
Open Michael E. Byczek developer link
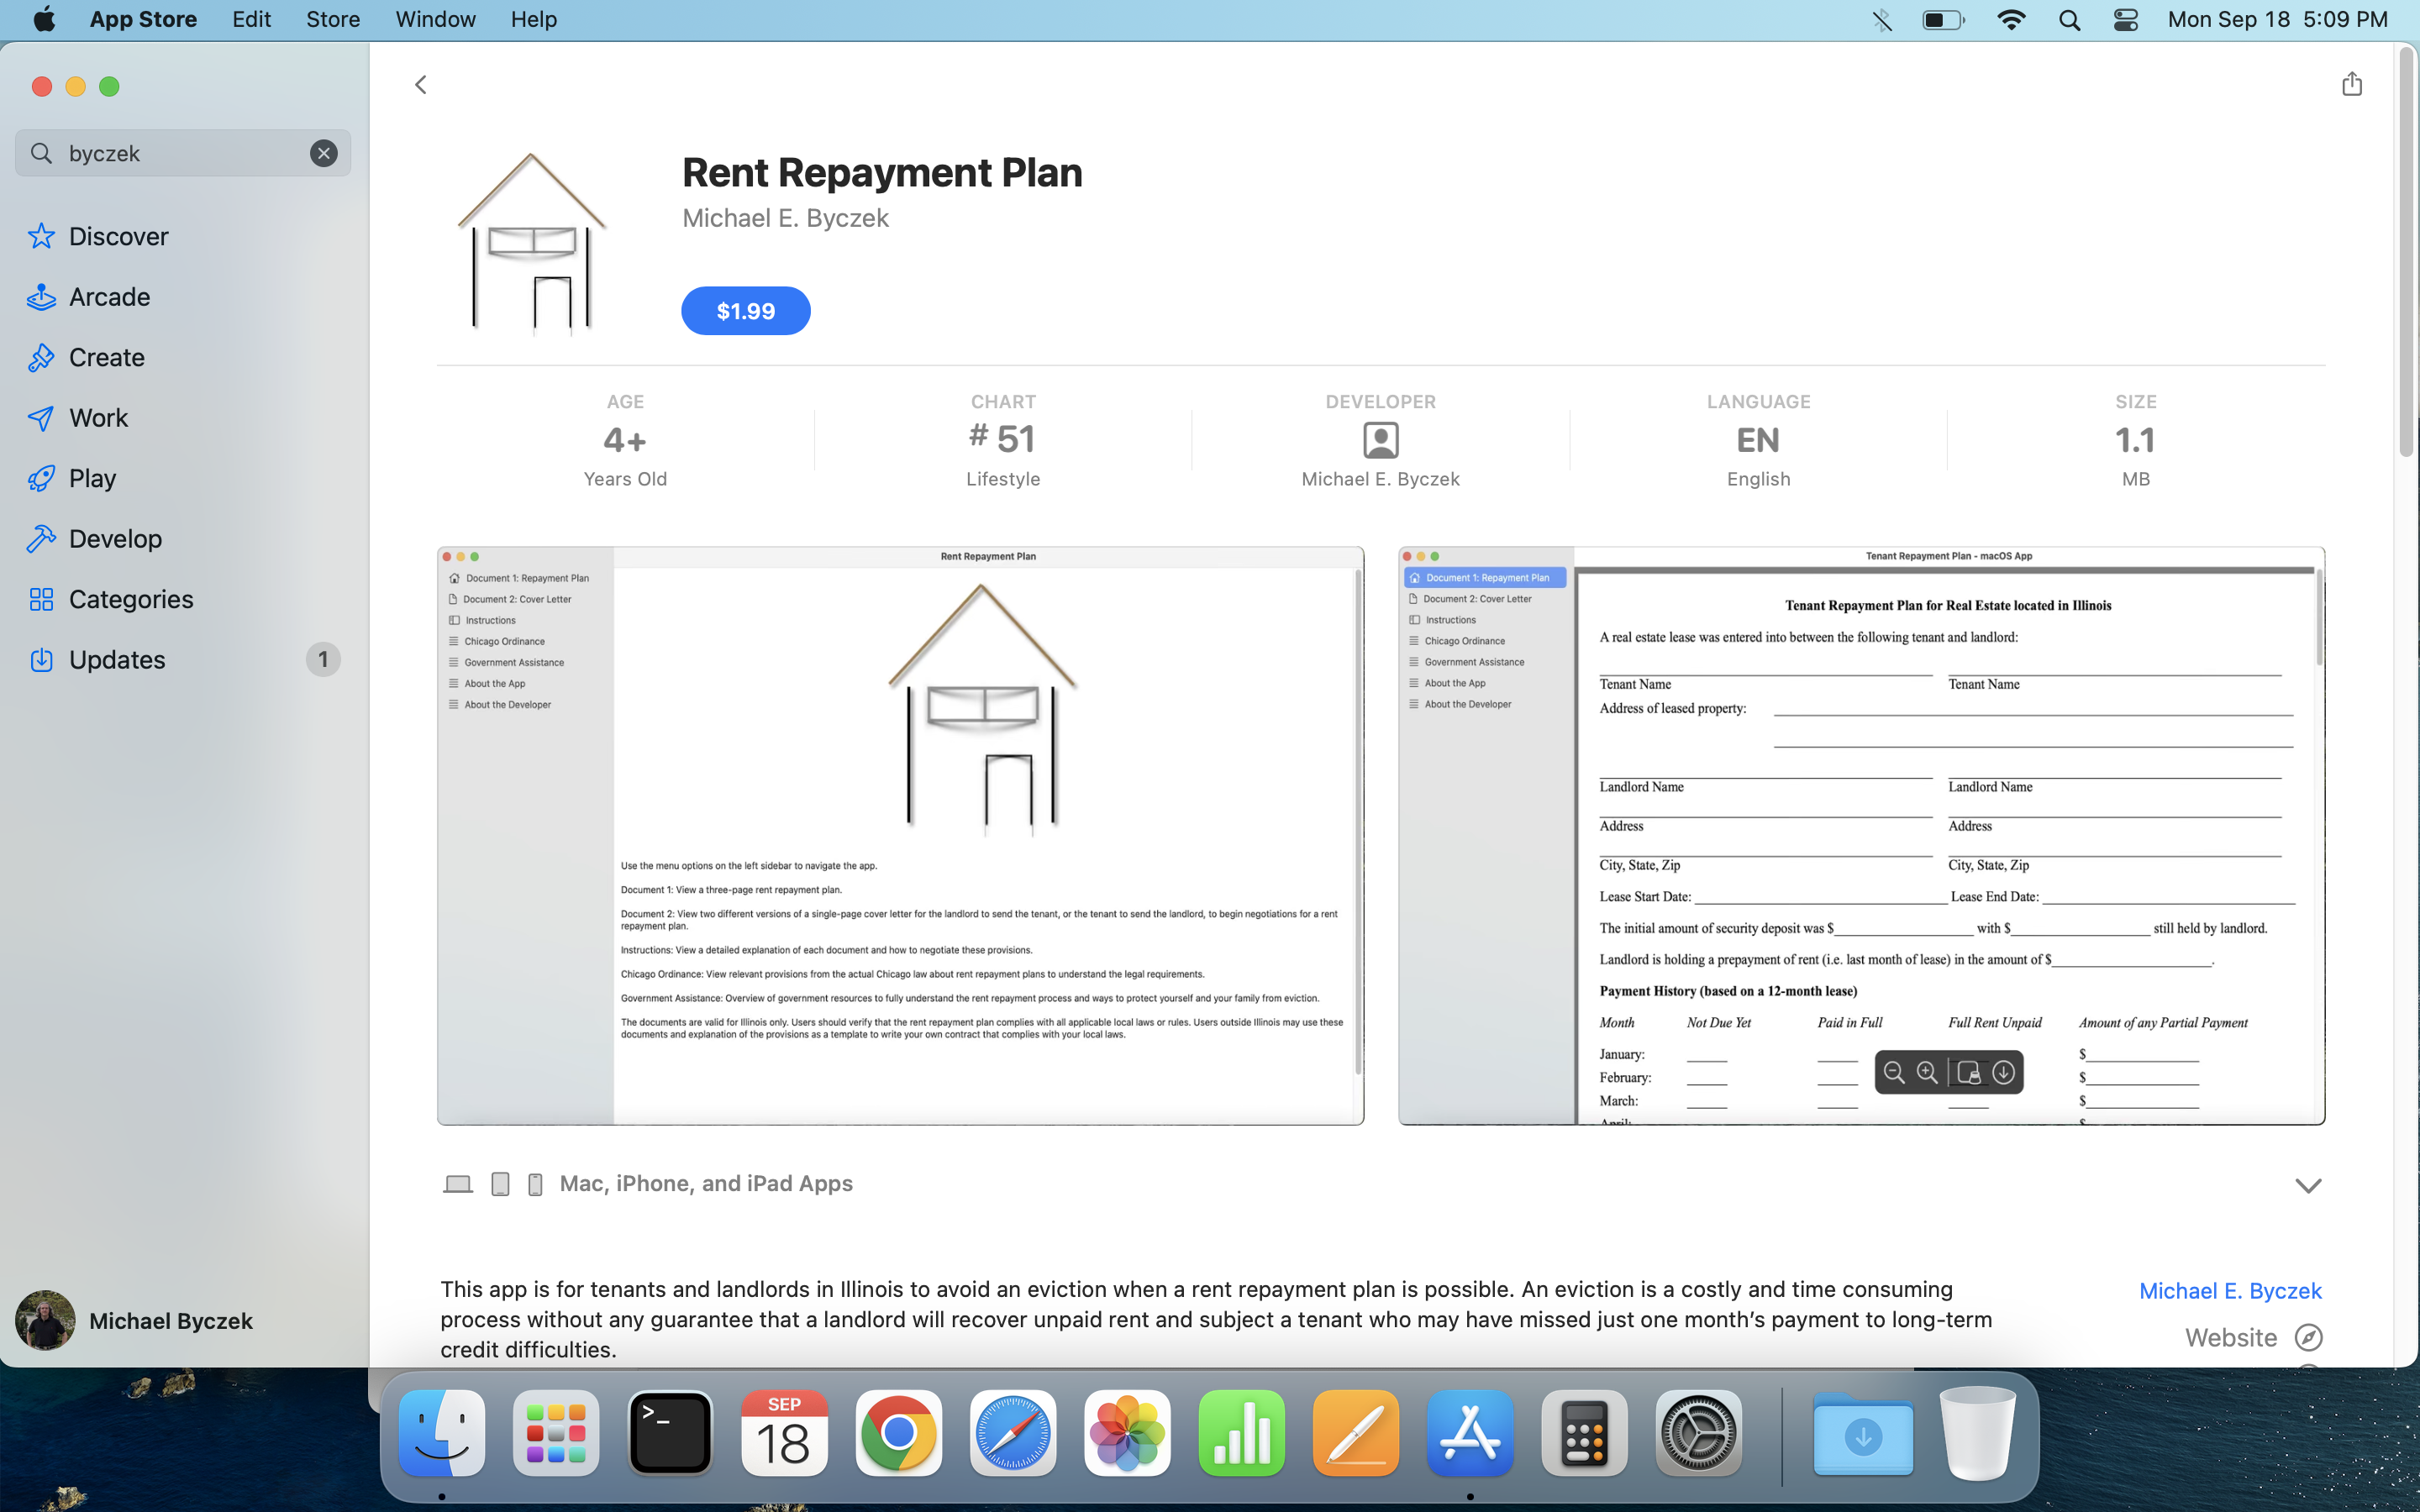coord(2230,1291)
